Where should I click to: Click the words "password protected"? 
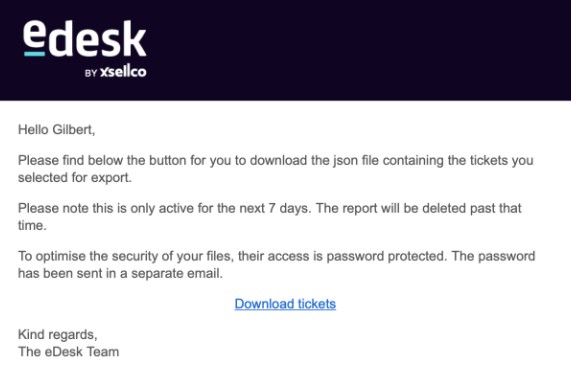click(386, 256)
